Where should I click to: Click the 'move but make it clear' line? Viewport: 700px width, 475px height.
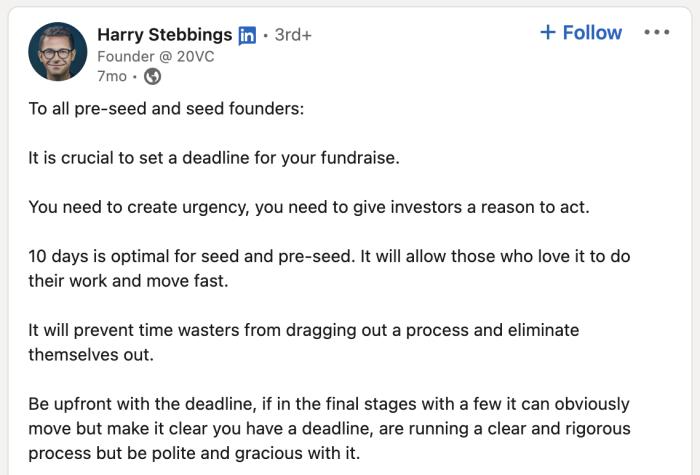(329, 429)
